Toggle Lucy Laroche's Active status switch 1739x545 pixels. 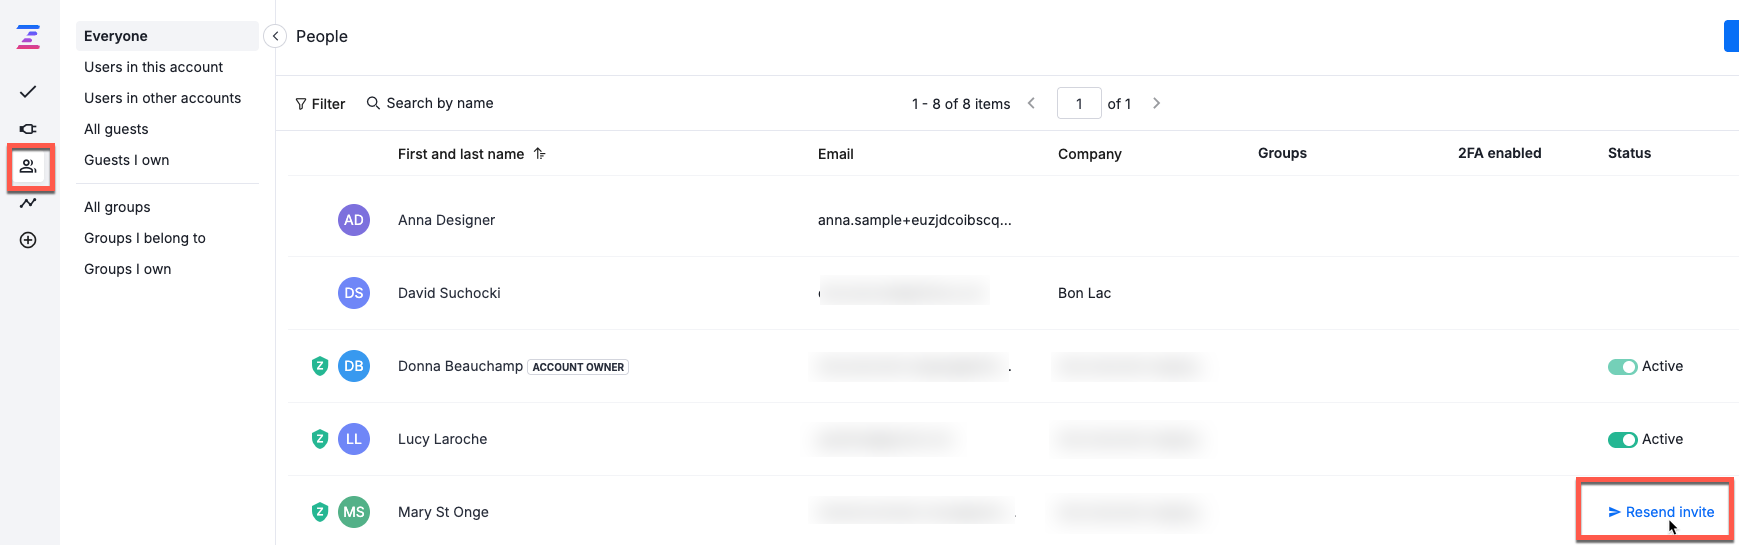click(x=1622, y=440)
